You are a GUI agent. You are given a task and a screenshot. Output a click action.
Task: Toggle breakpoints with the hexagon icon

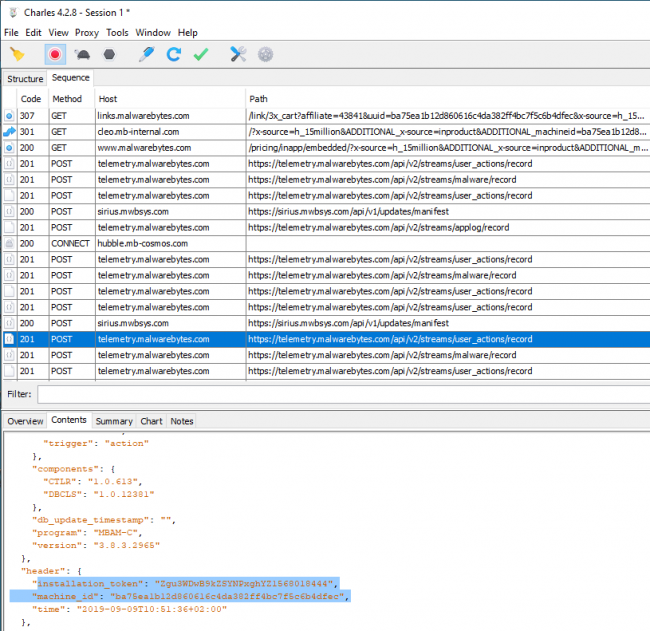coord(109,54)
